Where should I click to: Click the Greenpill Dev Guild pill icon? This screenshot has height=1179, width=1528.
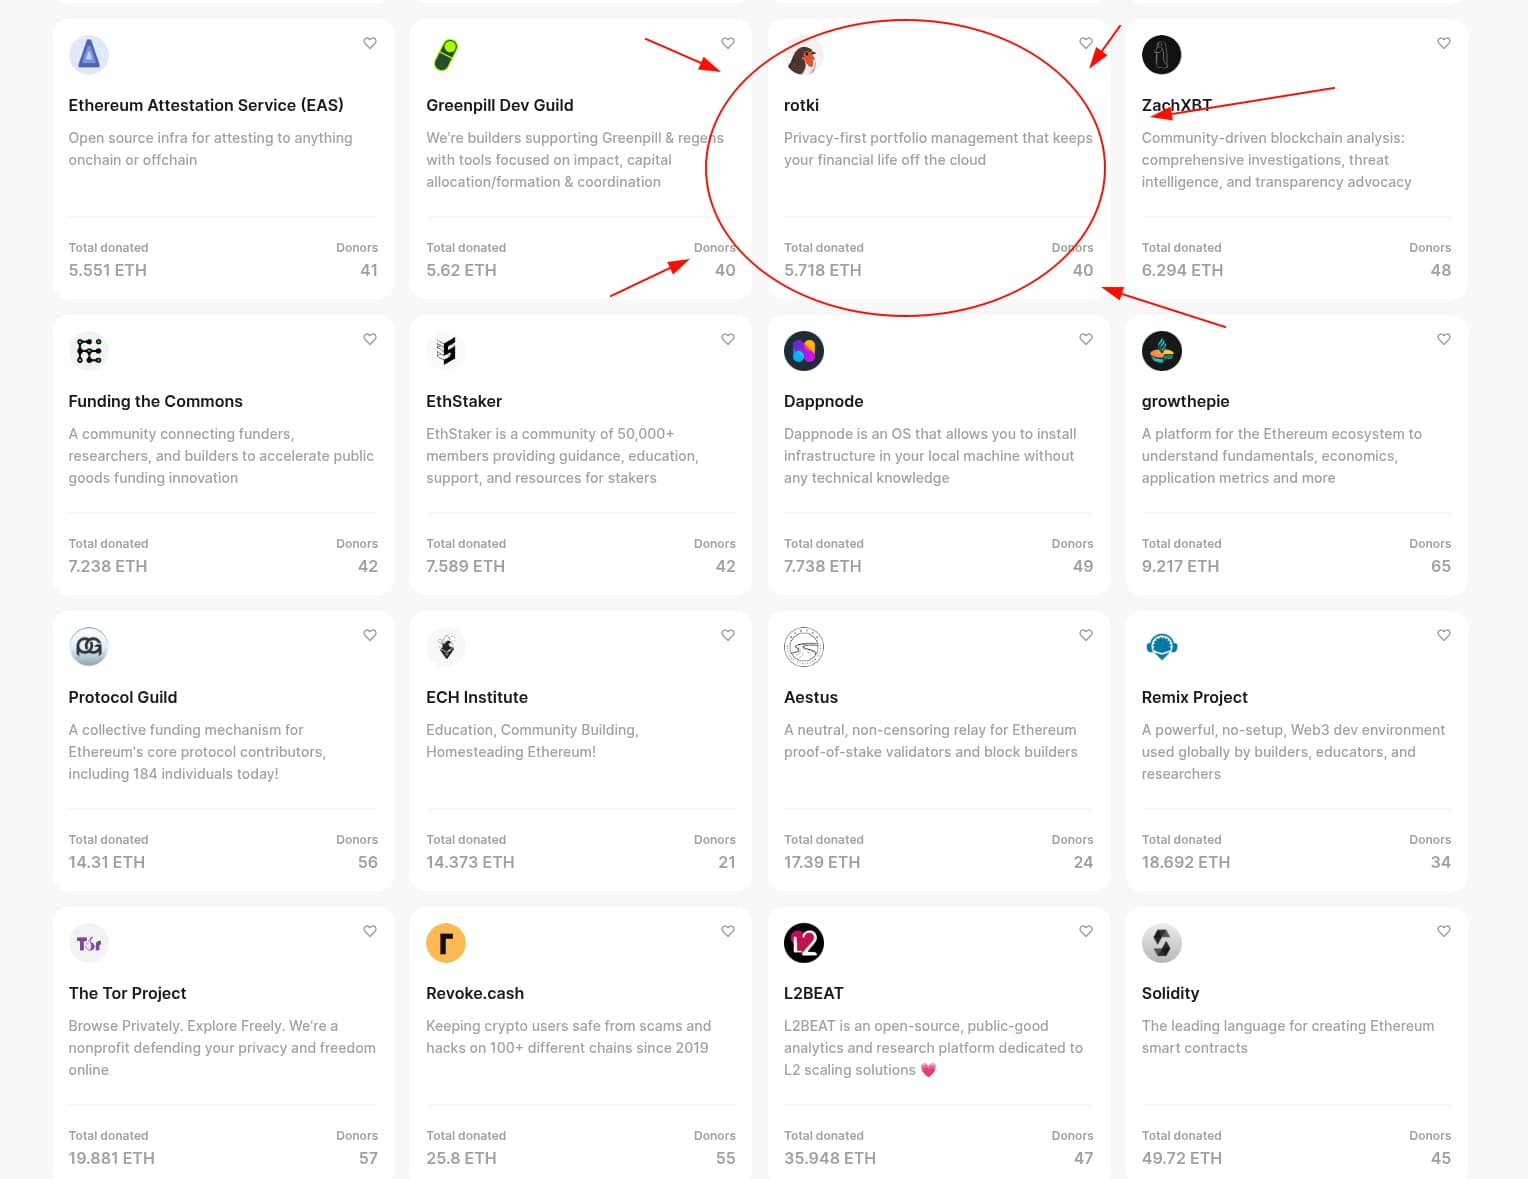pyautogui.click(x=446, y=55)
